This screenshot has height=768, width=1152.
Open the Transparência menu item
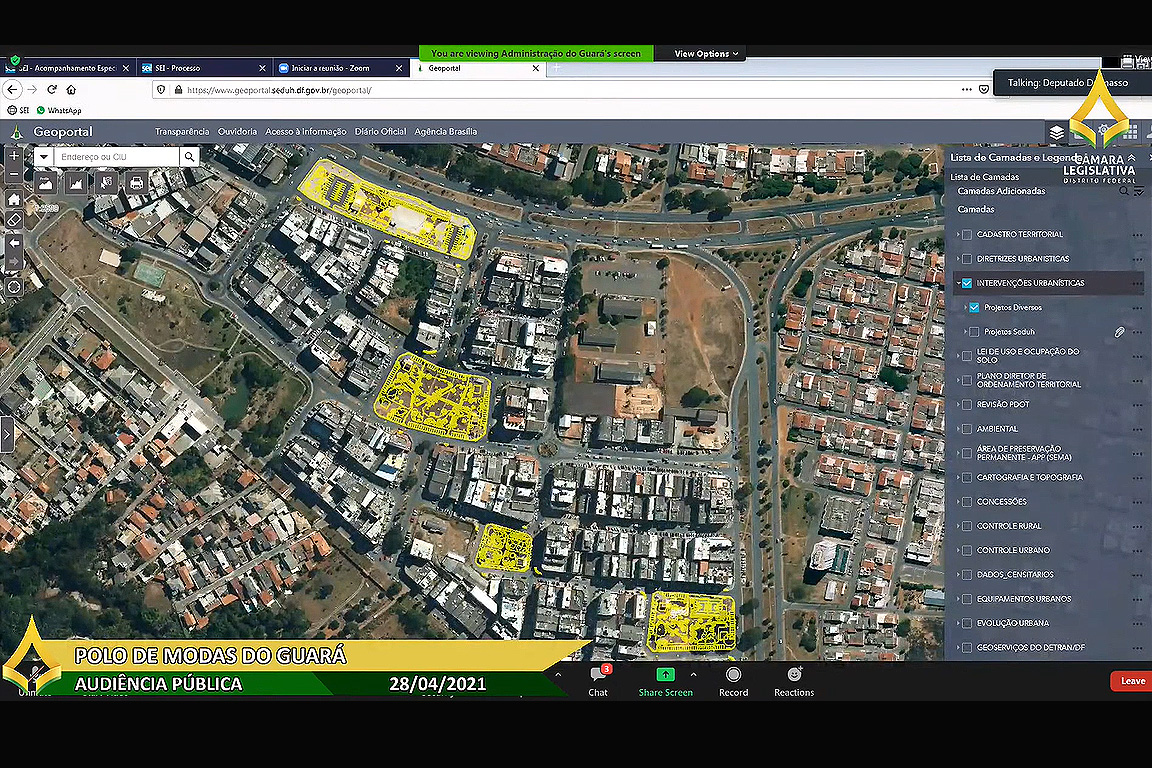pos(182,132)
